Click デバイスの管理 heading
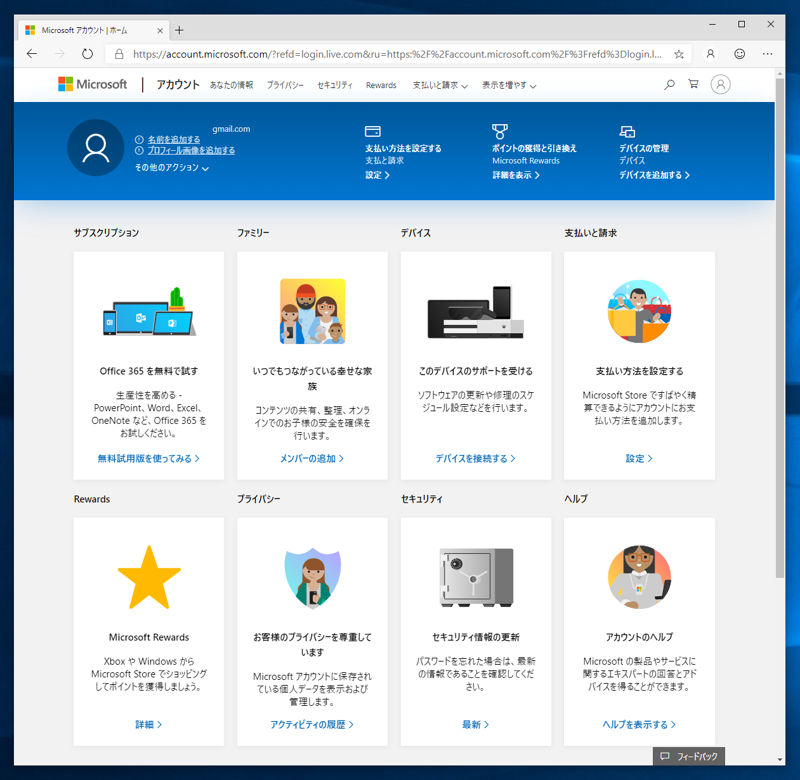This screenshot has height=780, width=800. click(x=644, y=148)
